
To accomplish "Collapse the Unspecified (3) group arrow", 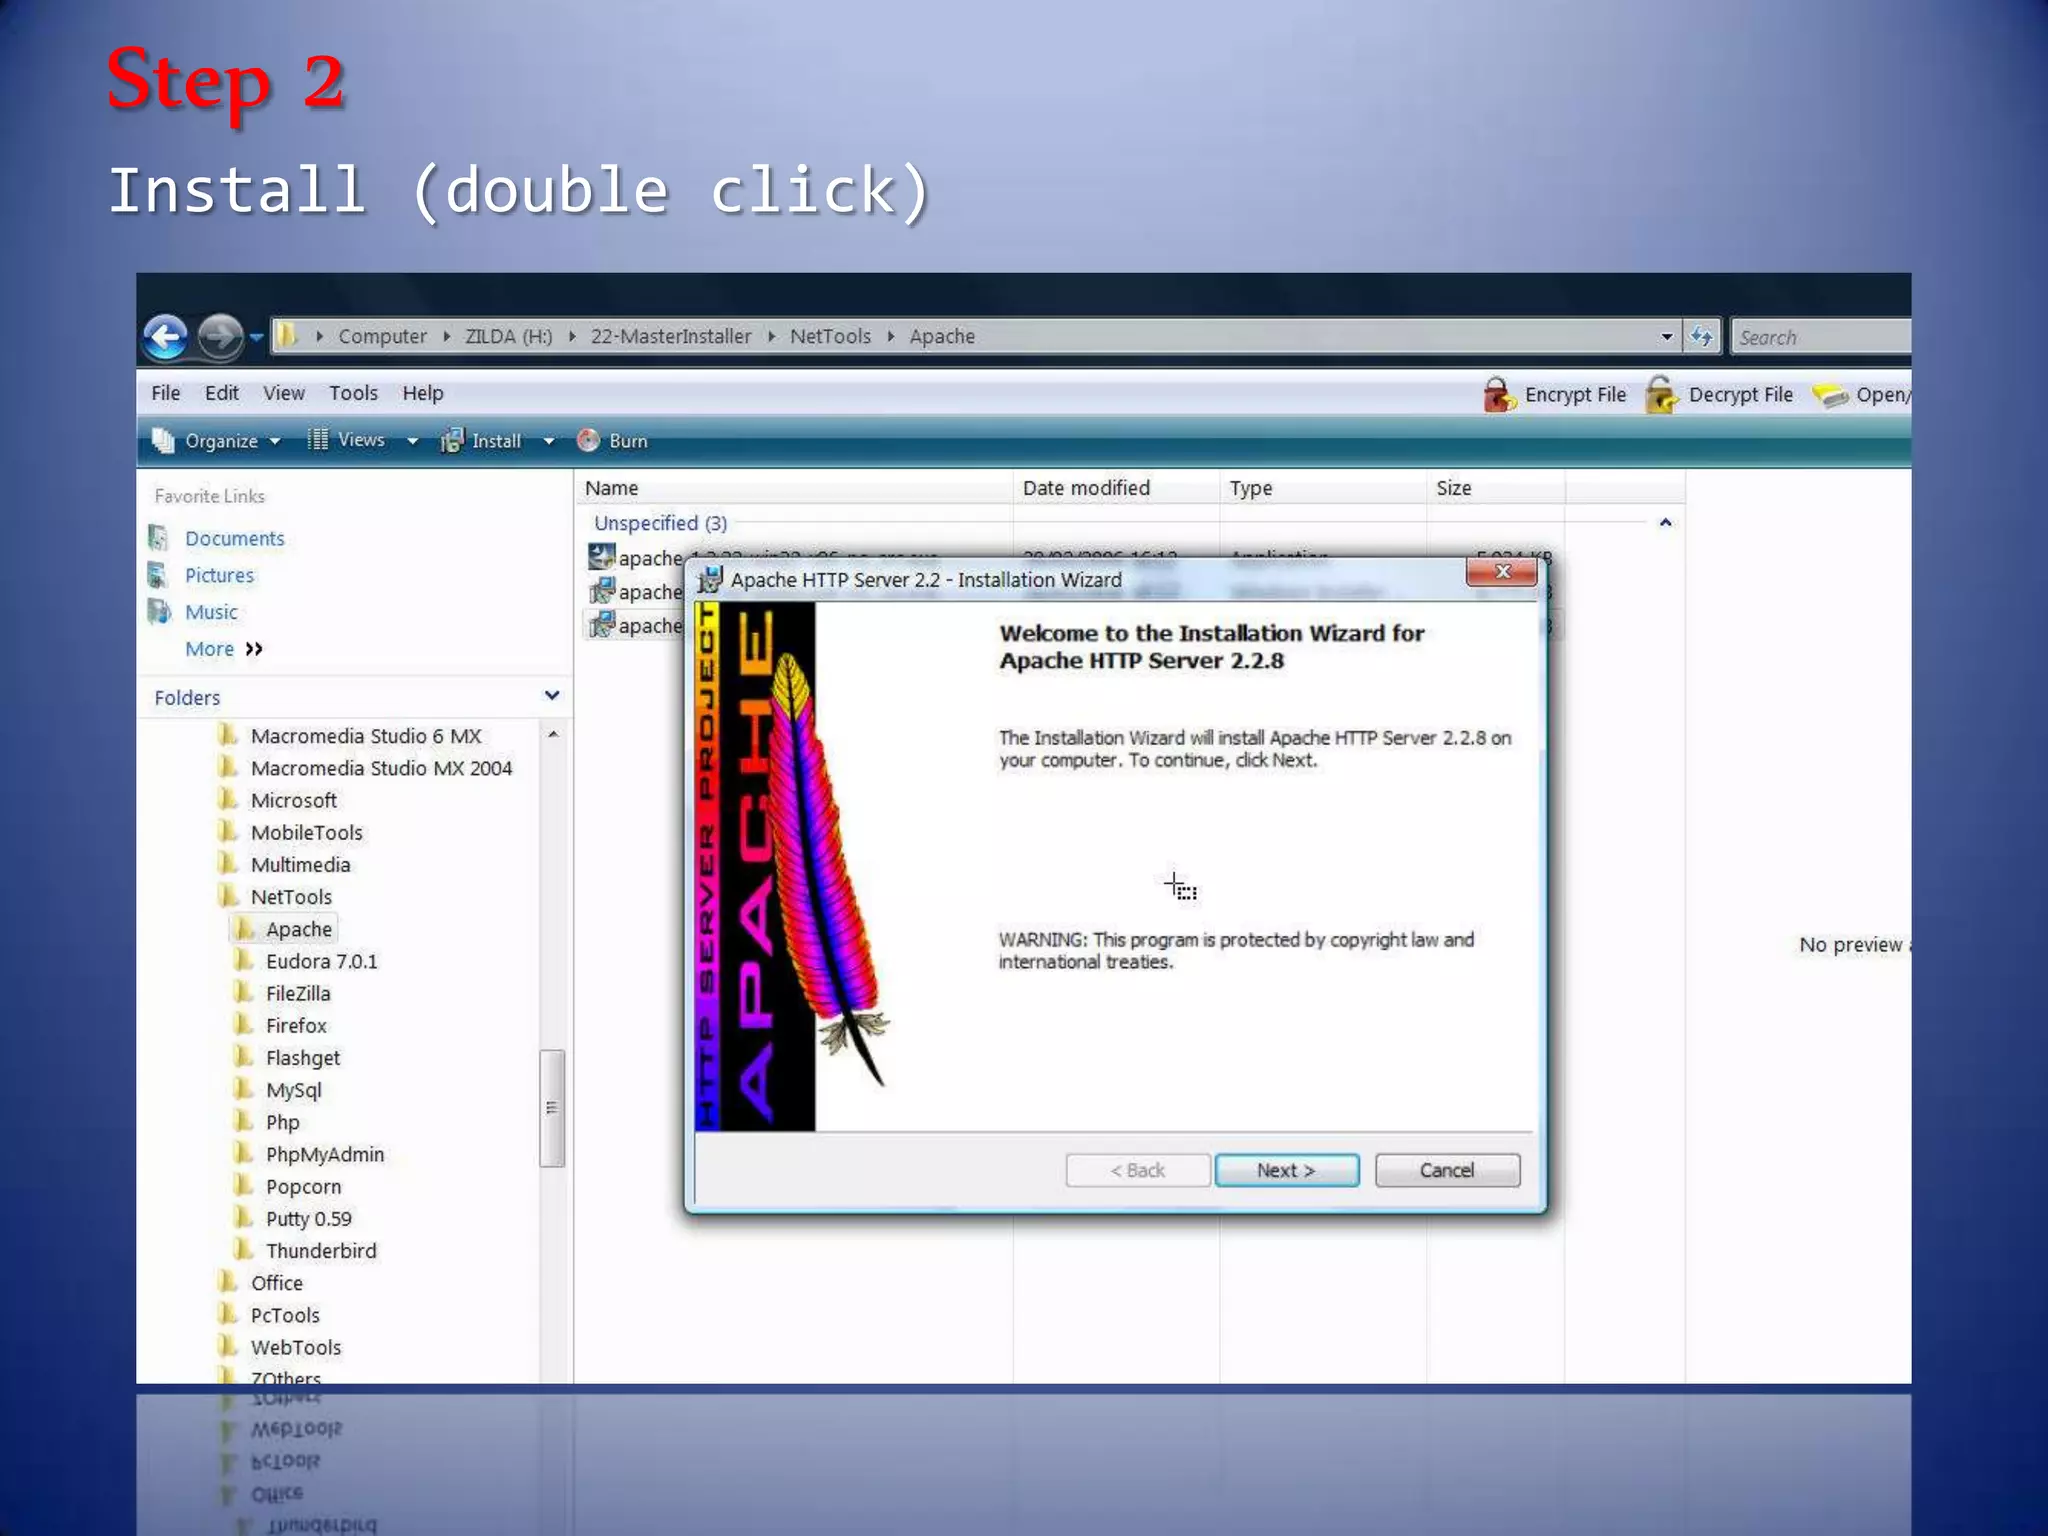I will (x=1665, y=522).
